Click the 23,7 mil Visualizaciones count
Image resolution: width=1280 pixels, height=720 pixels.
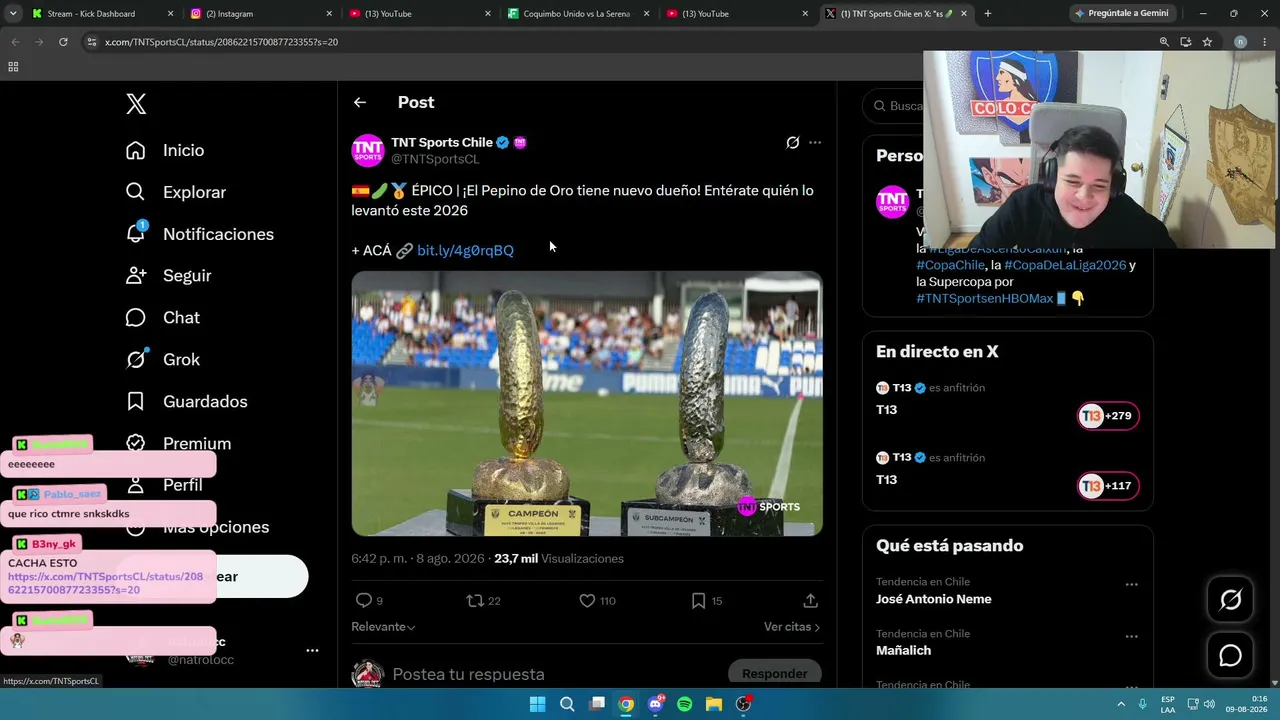pos(559,559)
